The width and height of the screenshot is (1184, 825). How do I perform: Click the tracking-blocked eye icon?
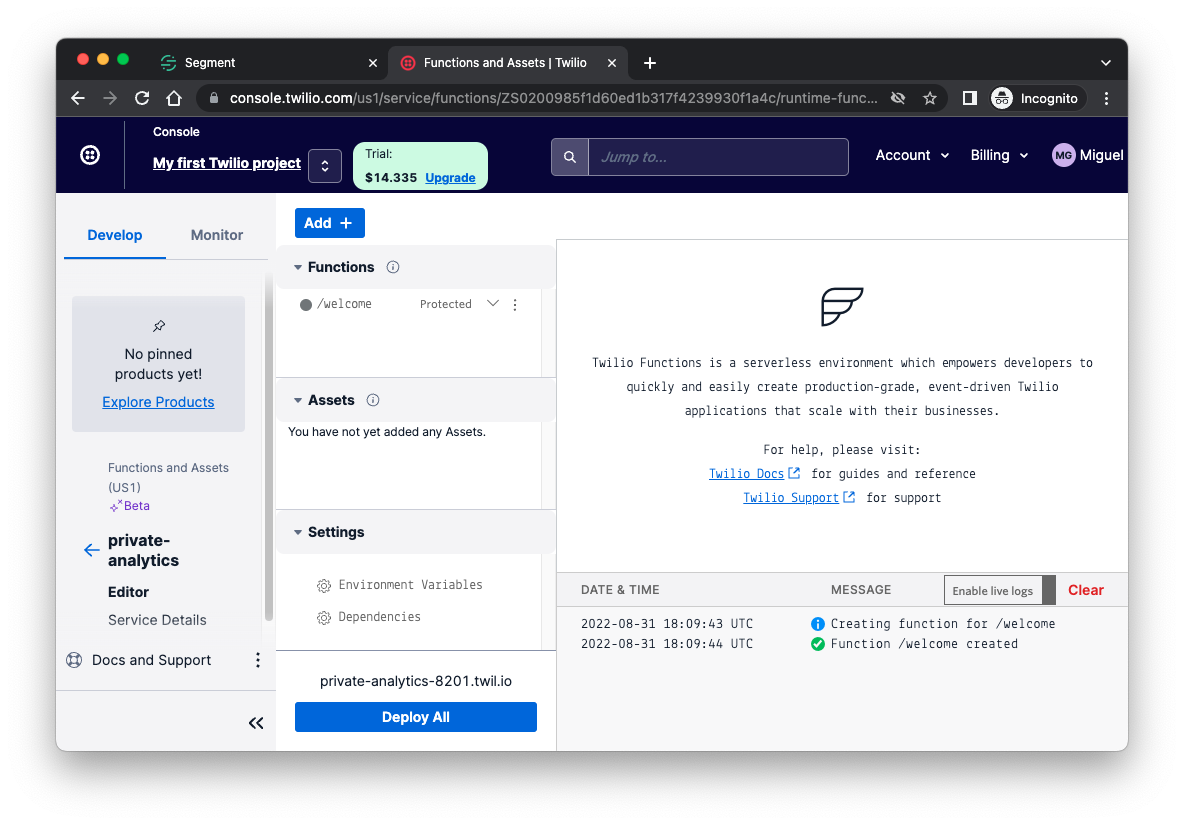click(x=898, y=98)
